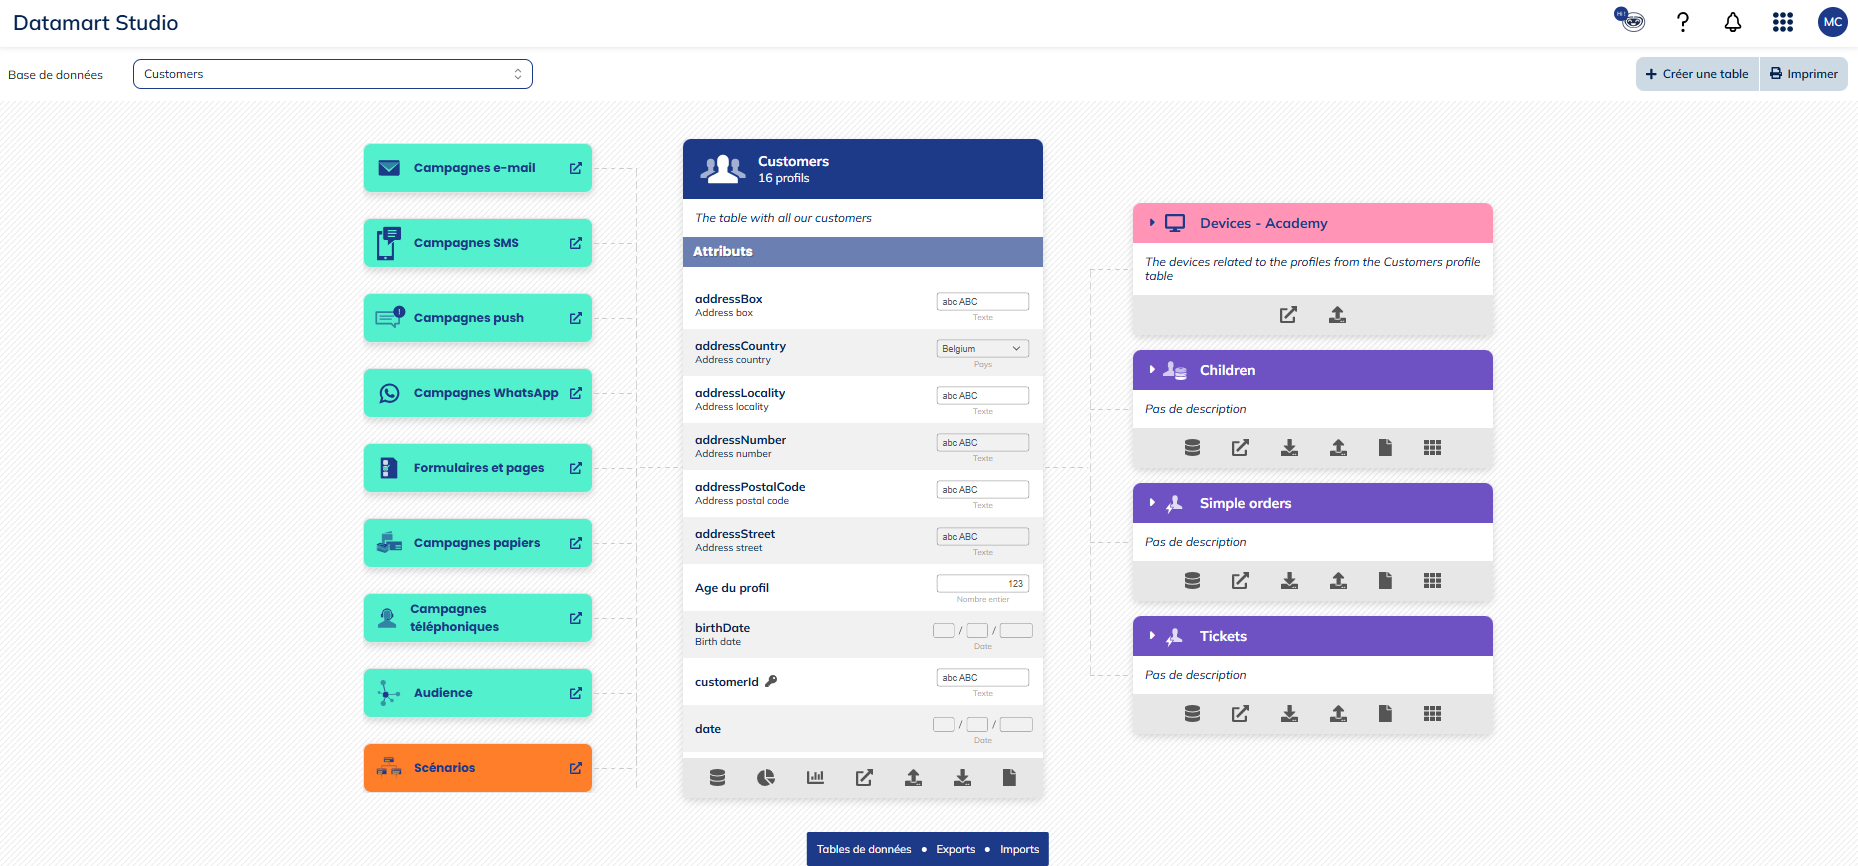Click download icon under Simple orders table
This screenshot has width=1858, height=866.
click(x=1289, y=581)
